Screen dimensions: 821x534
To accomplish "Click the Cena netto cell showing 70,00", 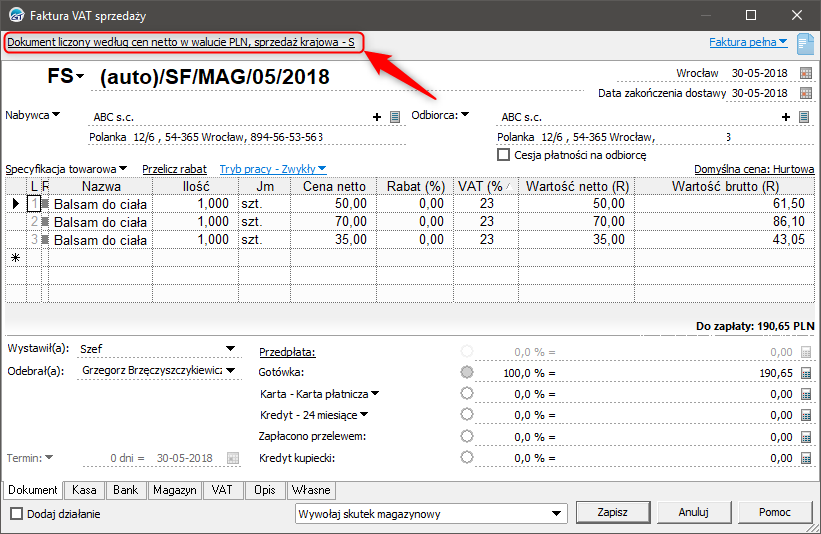I will tap(330, 221).
